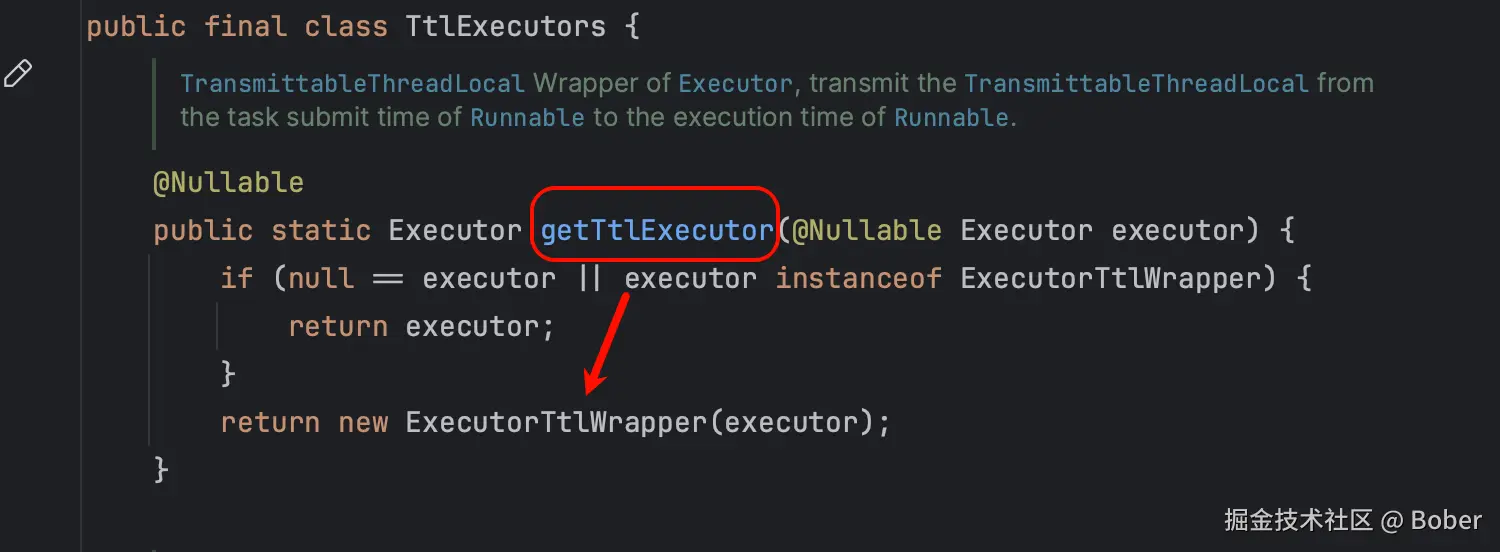Click the first Runnable doc link
1500x552 pixels.
tap(527, 118)
